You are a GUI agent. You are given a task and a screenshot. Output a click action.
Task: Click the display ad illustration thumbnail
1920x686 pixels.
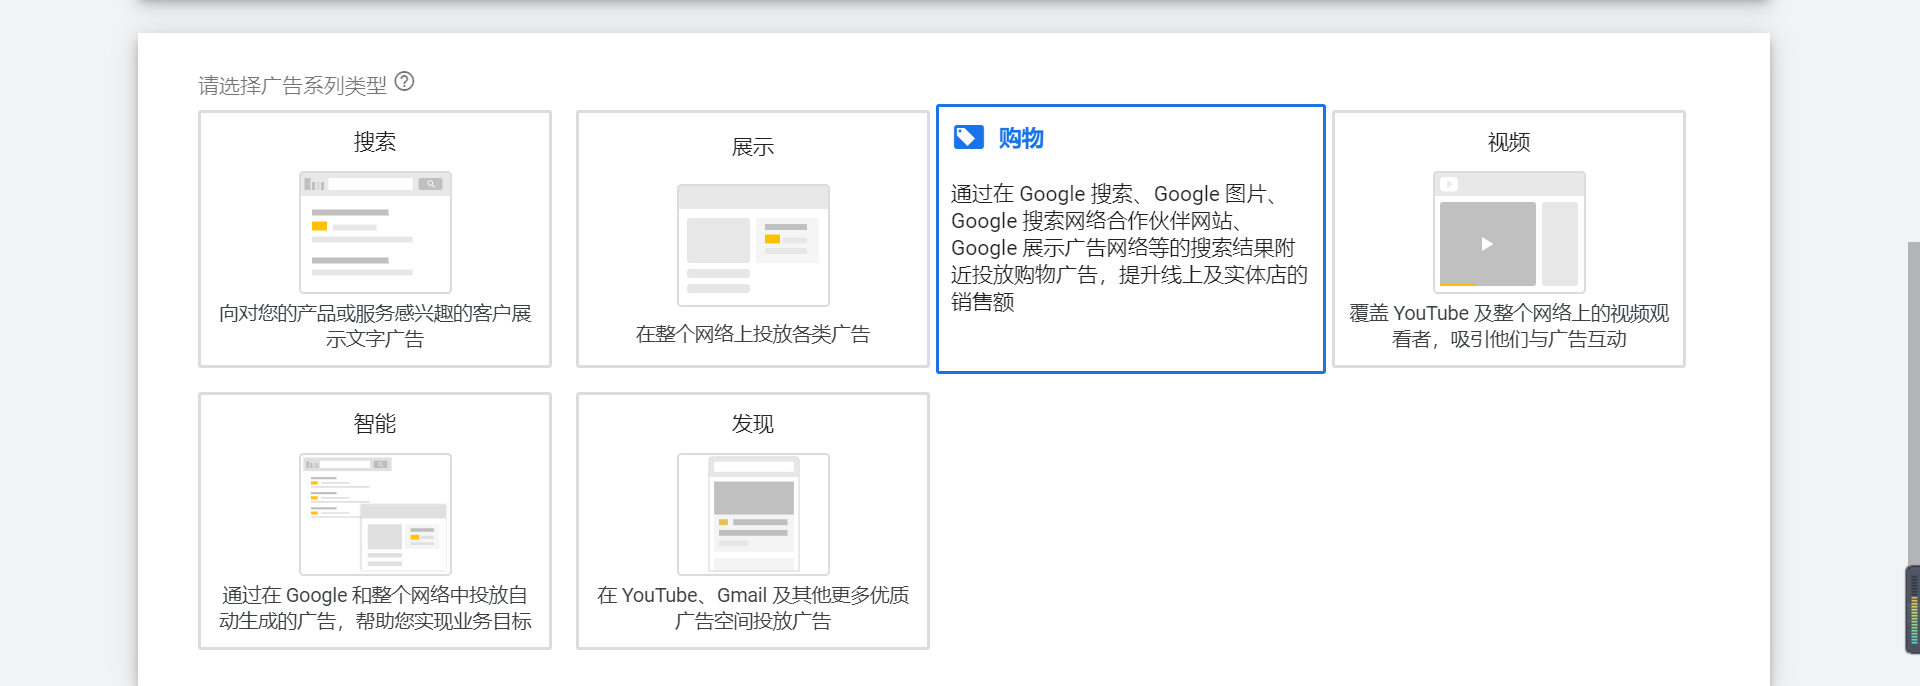(753, 245)
